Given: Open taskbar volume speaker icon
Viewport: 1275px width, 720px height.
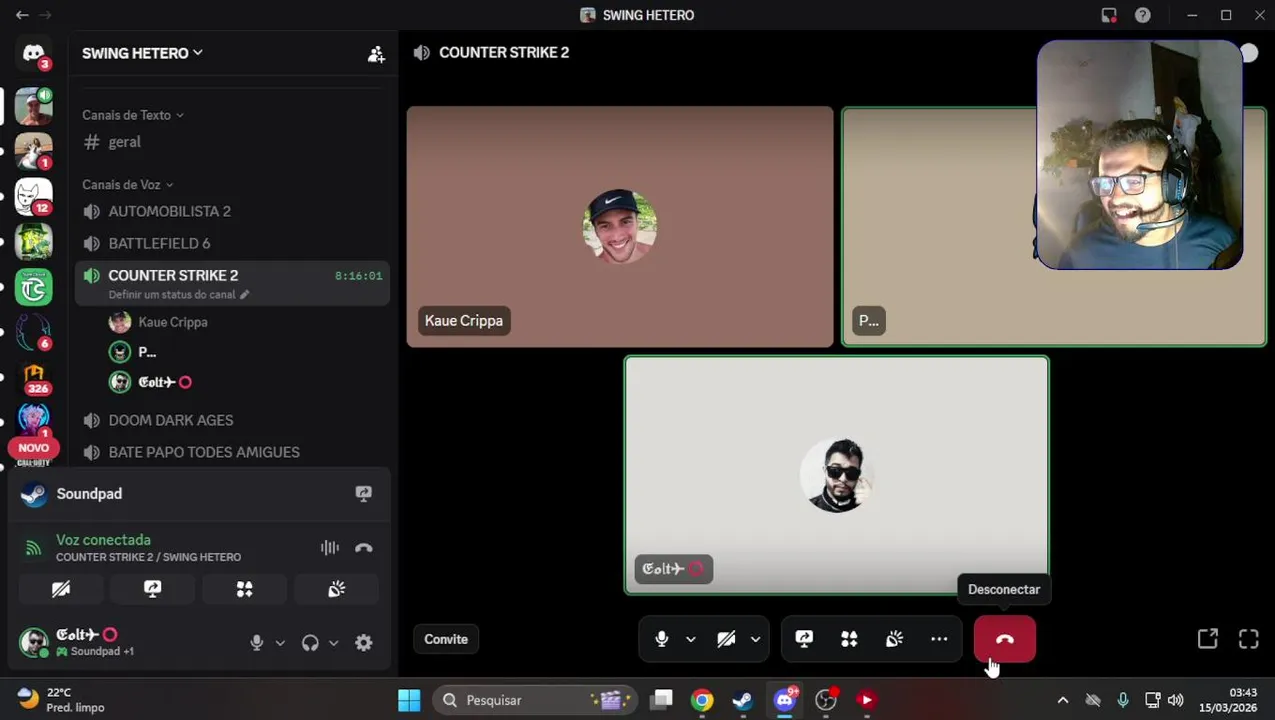Looking at the screenshot, I should [1175, 700].
